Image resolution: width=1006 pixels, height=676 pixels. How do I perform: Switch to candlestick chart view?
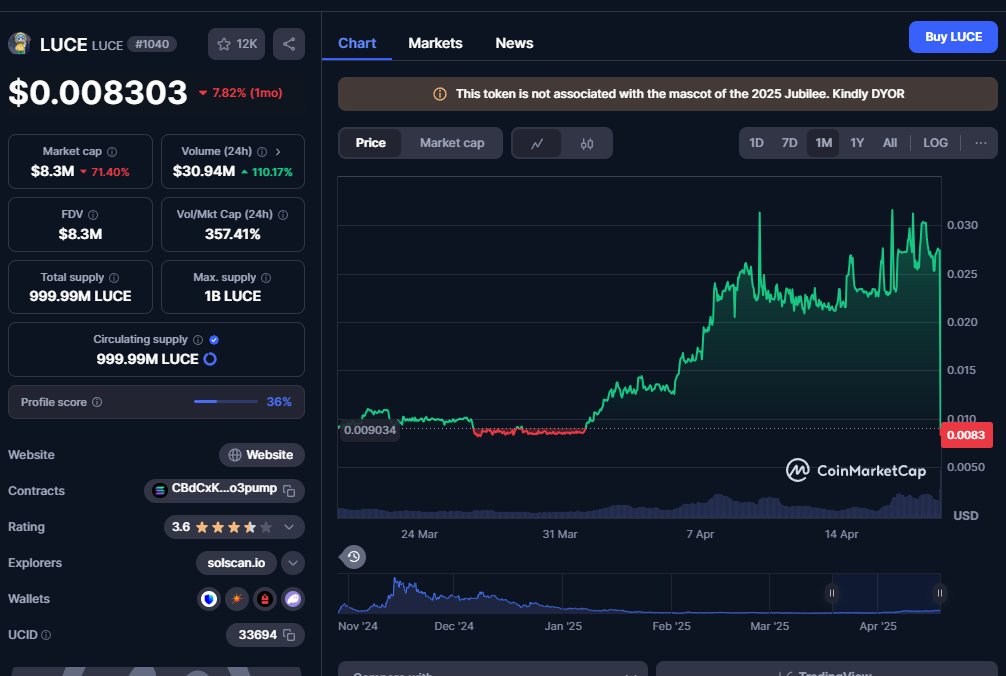click(x=586, y=144)
